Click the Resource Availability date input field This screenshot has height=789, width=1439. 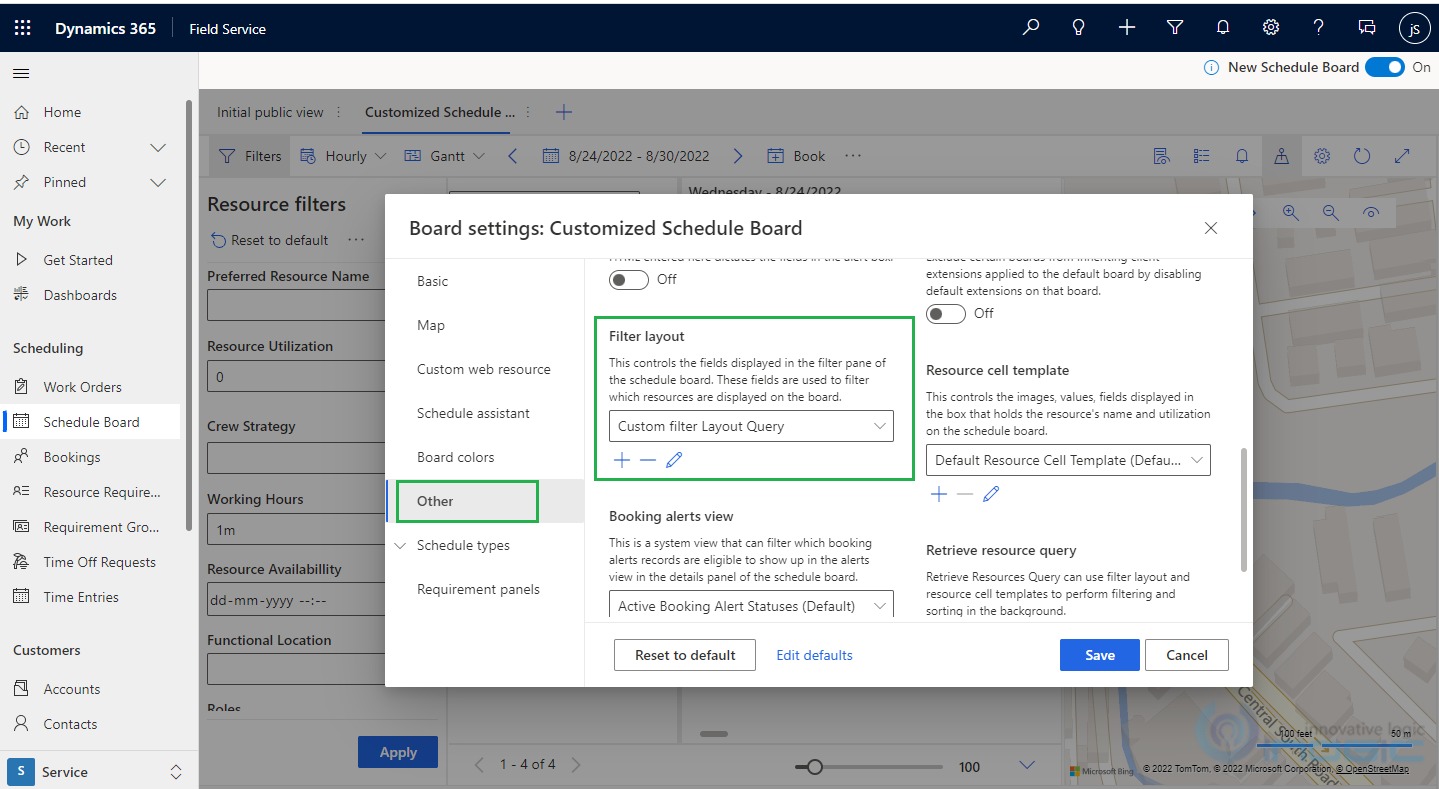pos(295,599)
